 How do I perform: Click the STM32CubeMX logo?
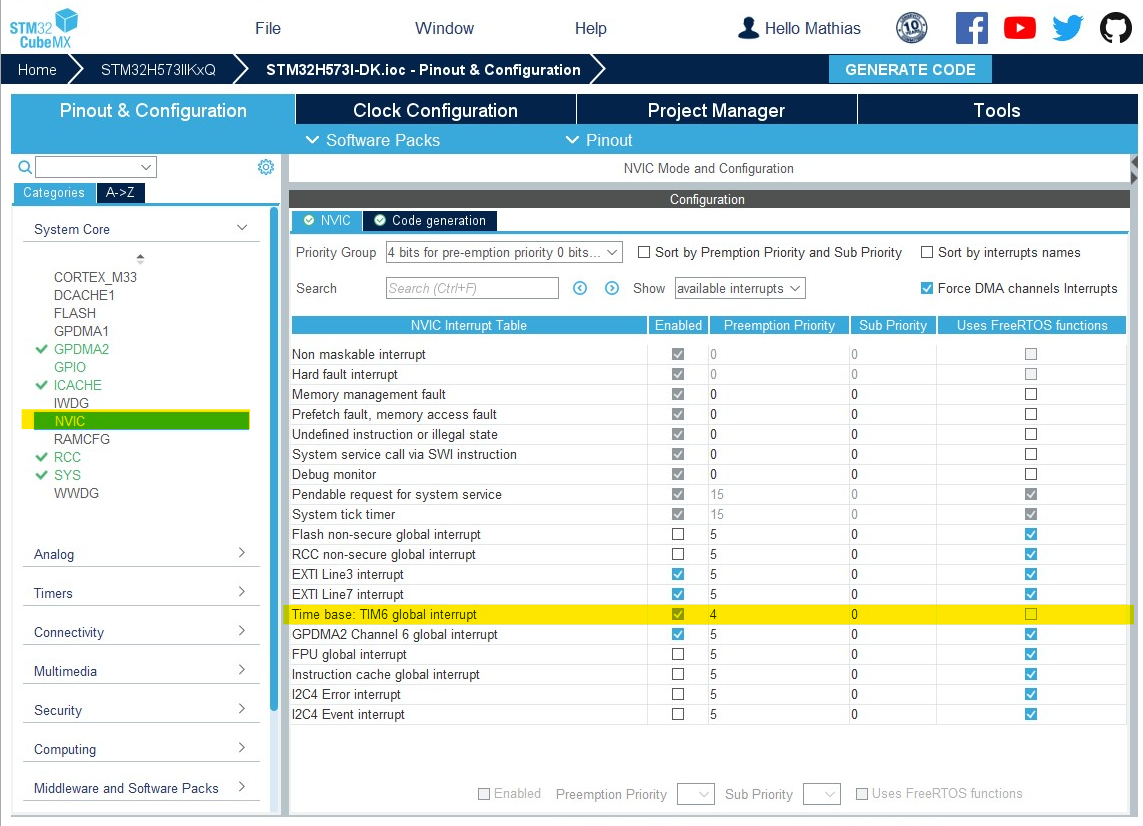44,28
